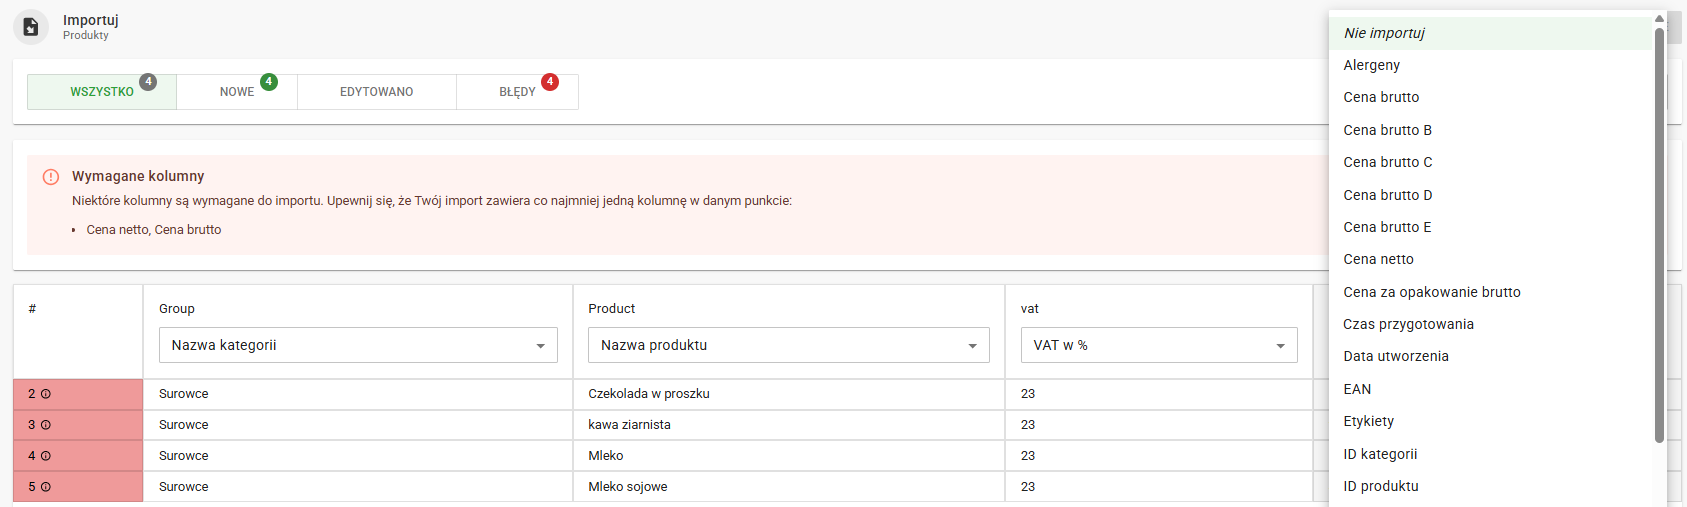Select Cena brutto from the options list
This screenshot has height=507, width=1687.
(x=1381, y=97)
